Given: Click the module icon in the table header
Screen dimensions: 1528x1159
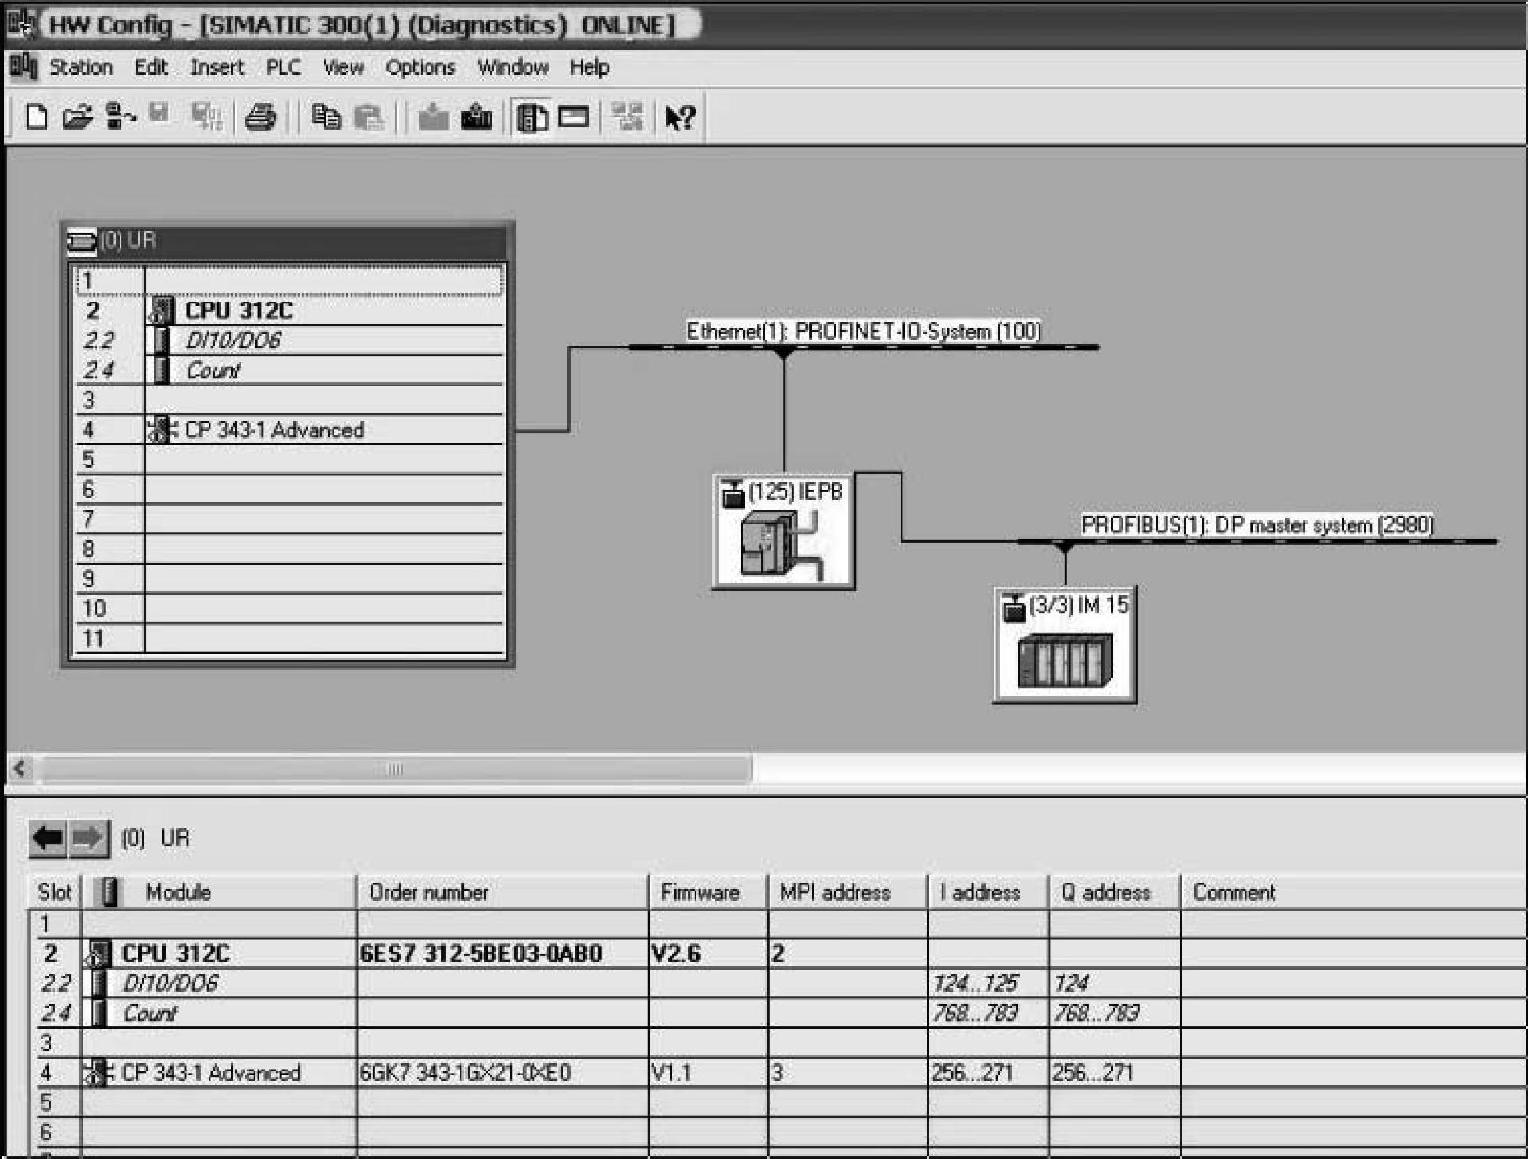Looking at the screenshot, I should pyautogui.click(x=110, y=892).
